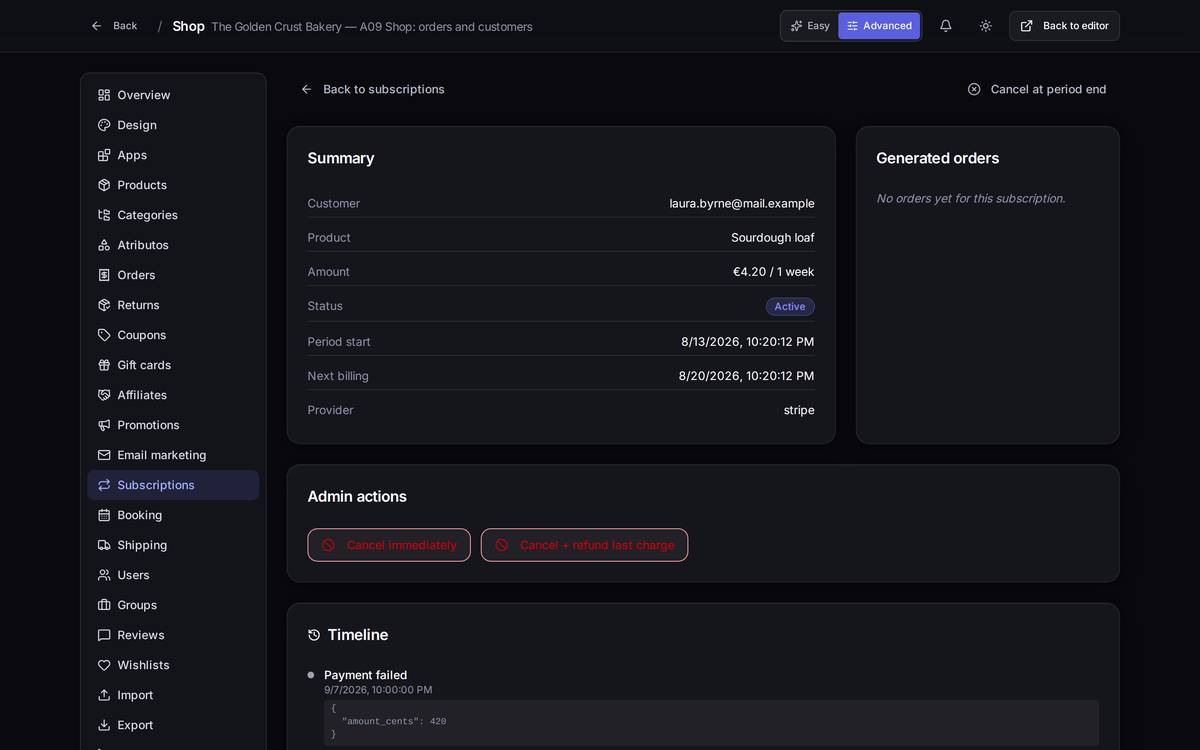Click the Gift cards icon in sidebar
1200x750 pixels.
[x=104, y=365]
